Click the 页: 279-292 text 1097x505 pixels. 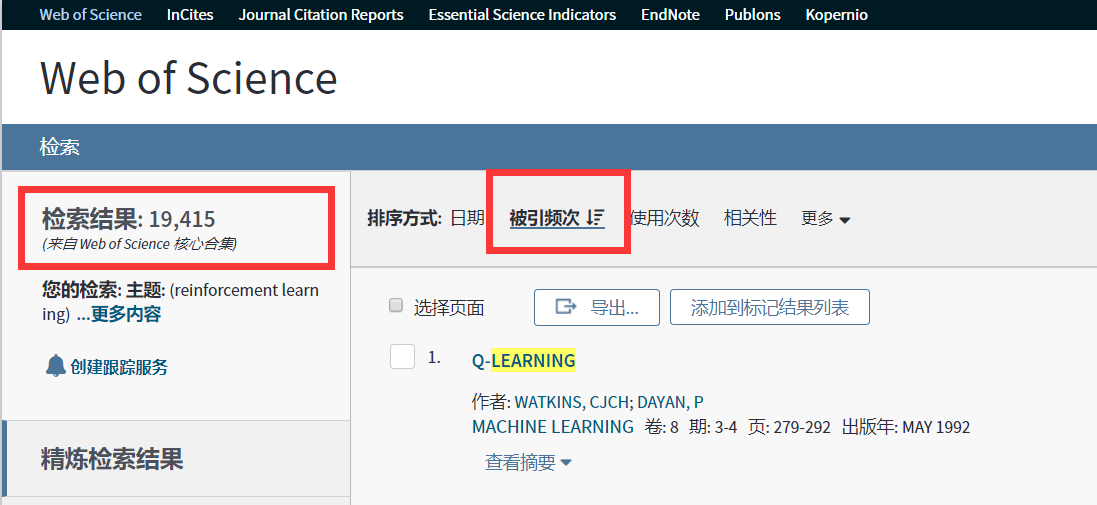coord(788,427)
